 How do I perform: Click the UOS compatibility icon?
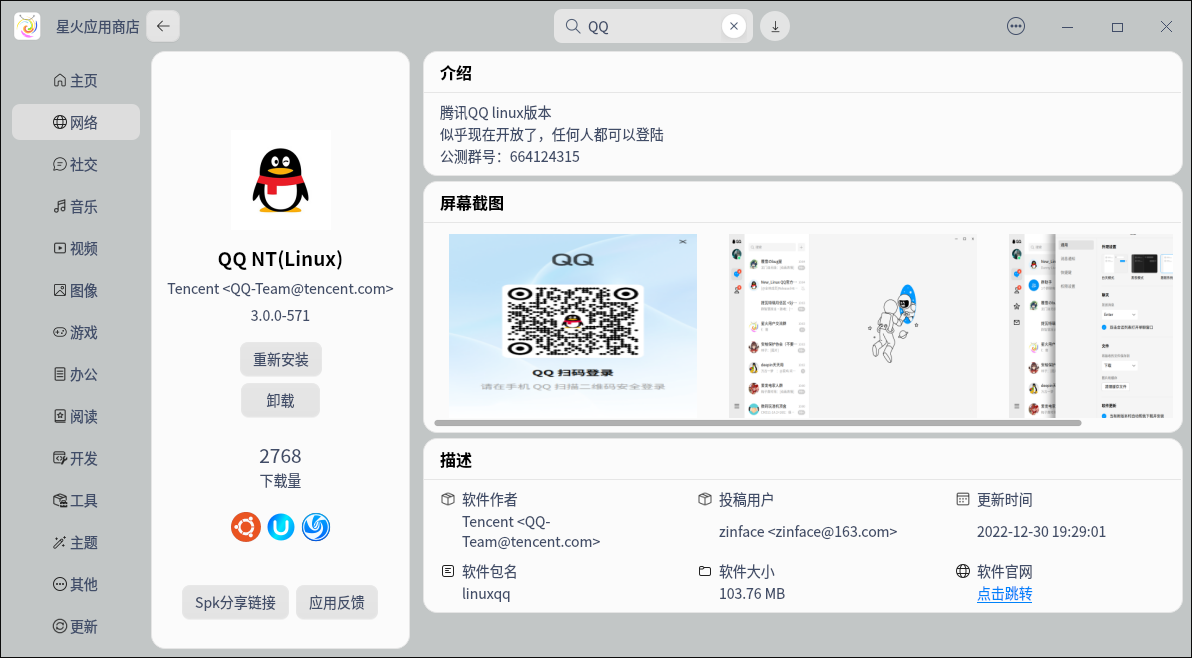pyautogui.click(x=281, y=527)
